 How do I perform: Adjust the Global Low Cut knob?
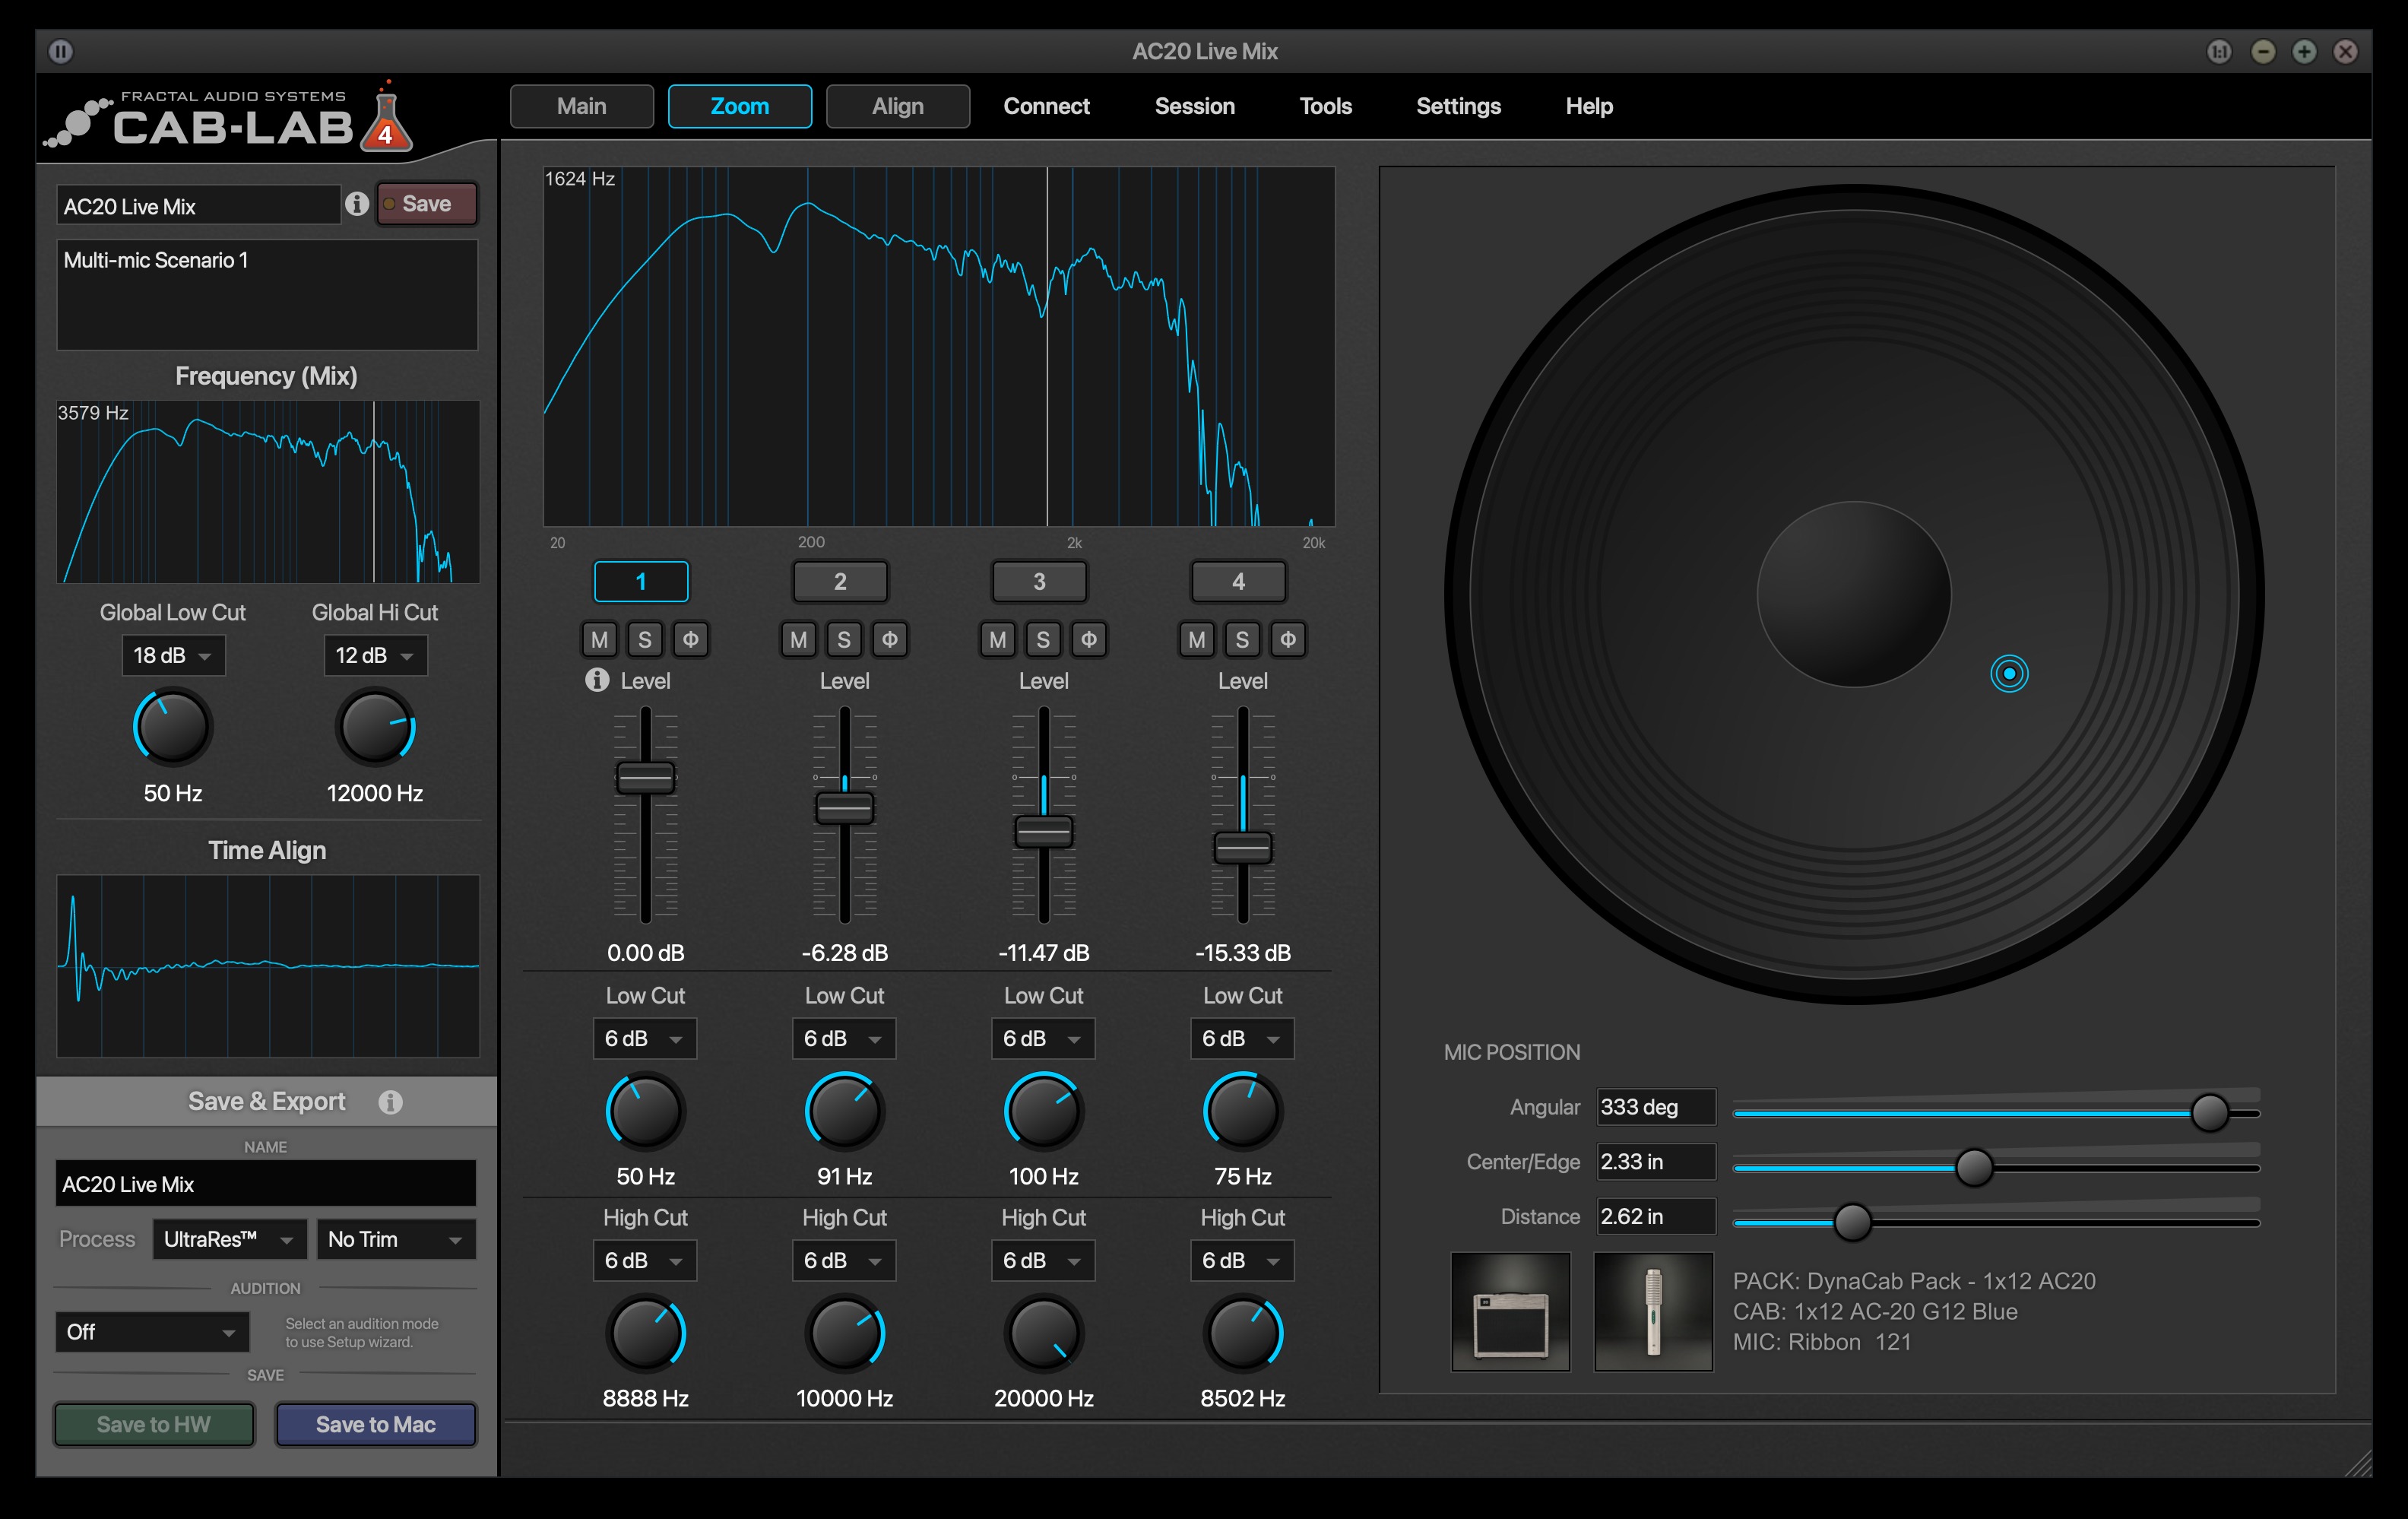click(x=172, y=727)
